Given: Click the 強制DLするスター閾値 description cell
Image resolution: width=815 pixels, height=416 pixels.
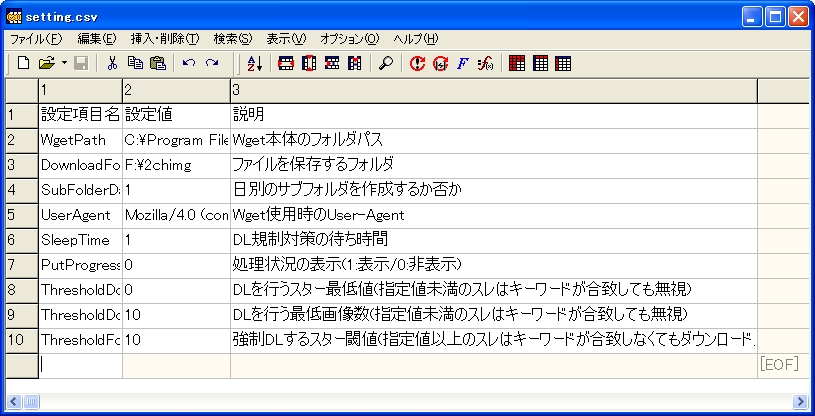Looking at the screenshot, I should click(494, 341).
